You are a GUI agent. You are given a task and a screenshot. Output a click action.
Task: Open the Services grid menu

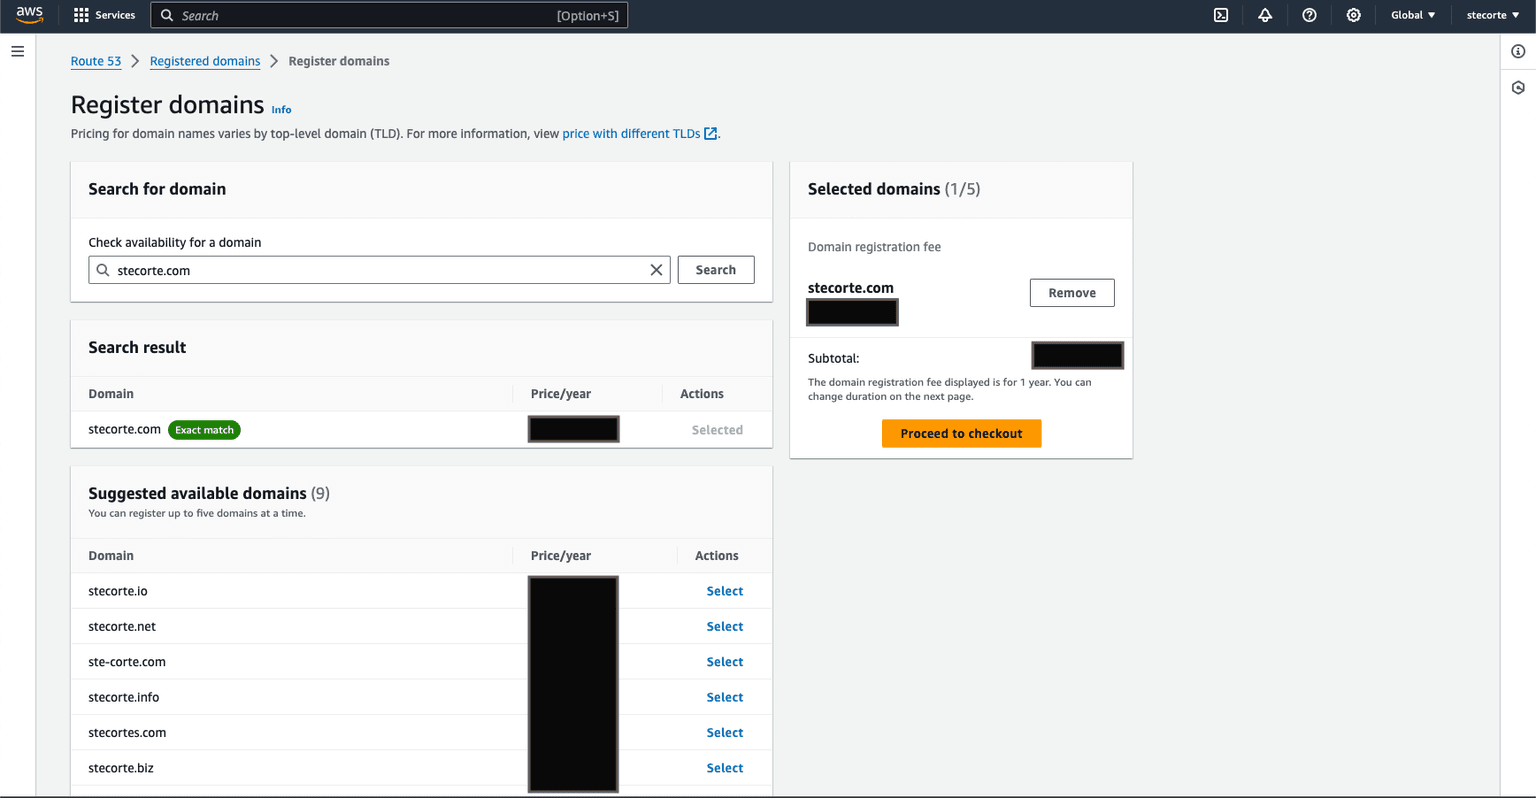pyautogui.click(x=104, y=15)
